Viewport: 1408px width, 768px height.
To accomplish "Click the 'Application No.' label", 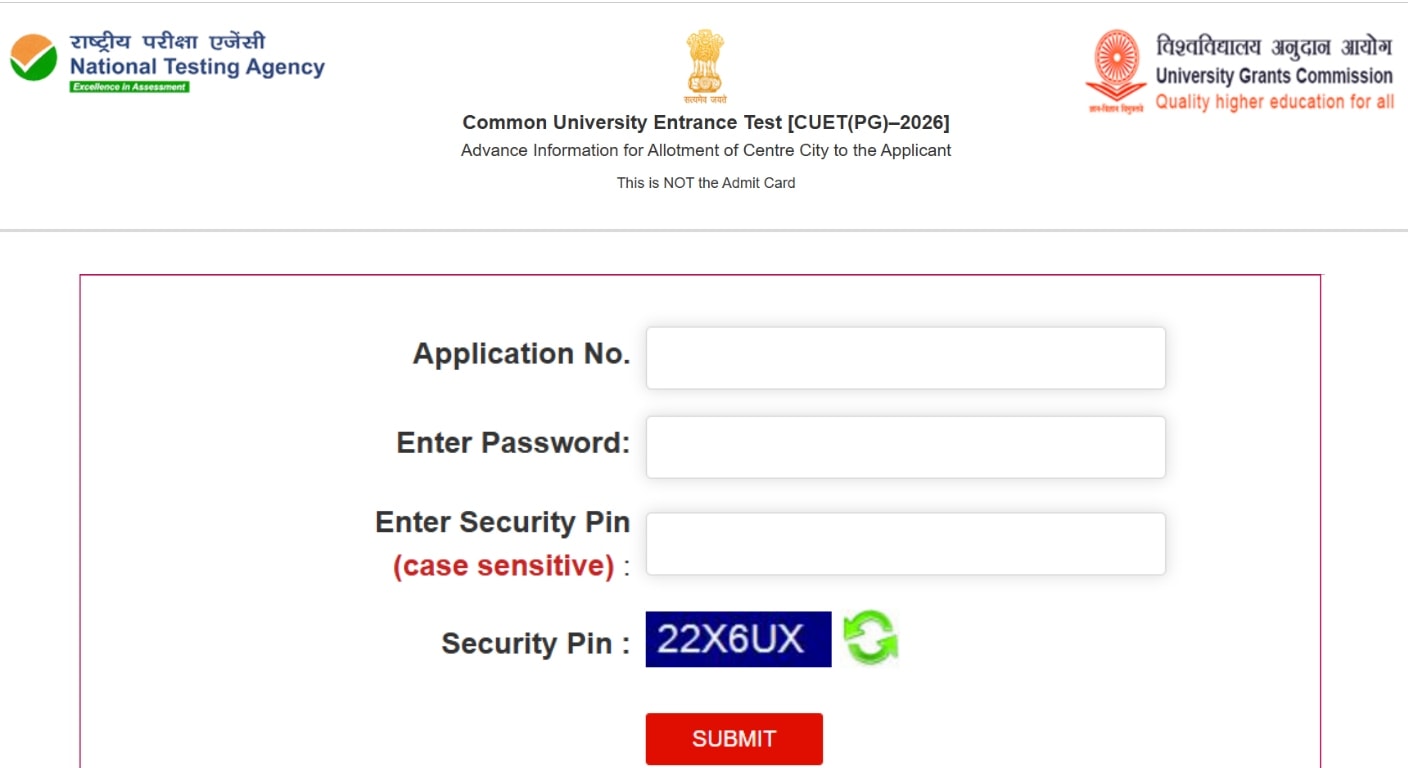I will [x=521, y=354].
